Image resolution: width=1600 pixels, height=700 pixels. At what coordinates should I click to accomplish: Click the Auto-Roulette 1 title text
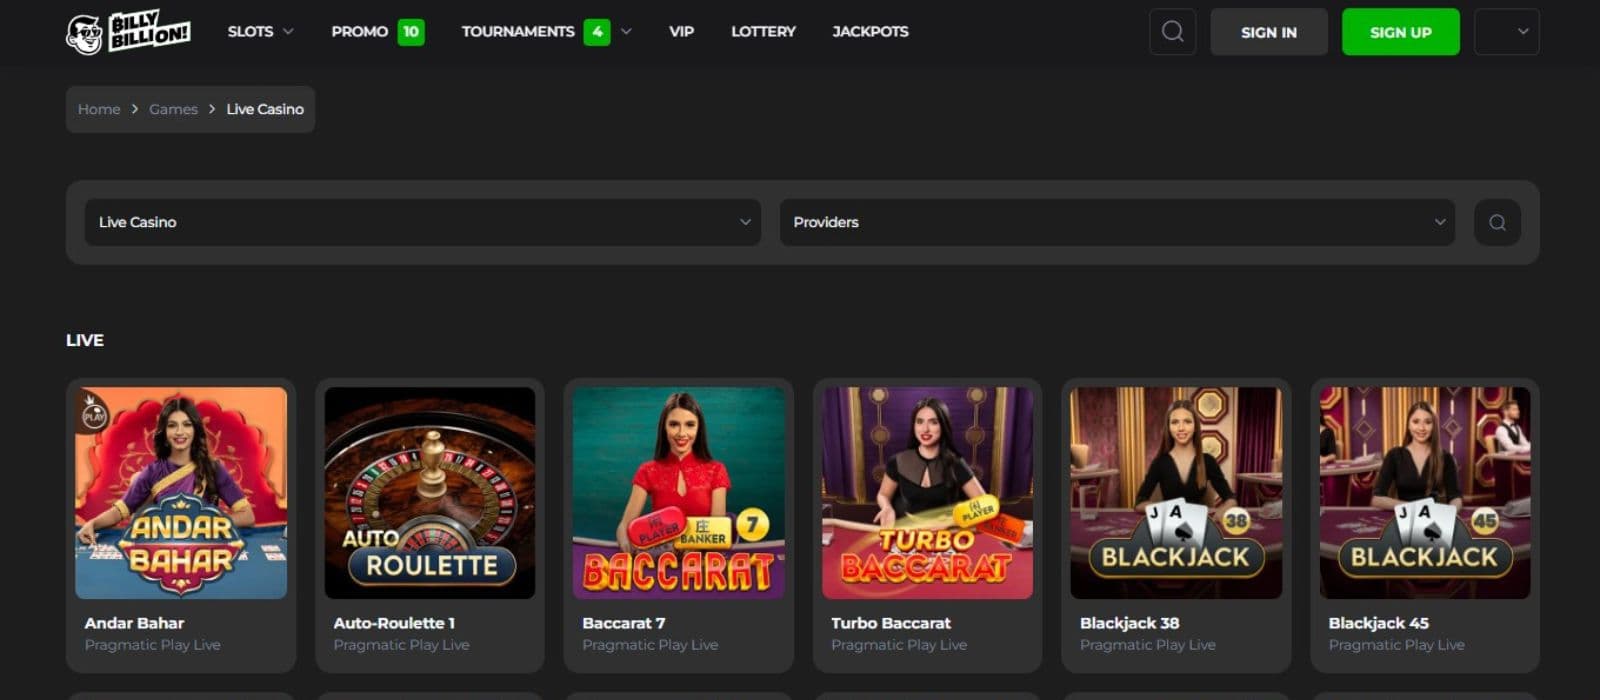click(394, 623)
